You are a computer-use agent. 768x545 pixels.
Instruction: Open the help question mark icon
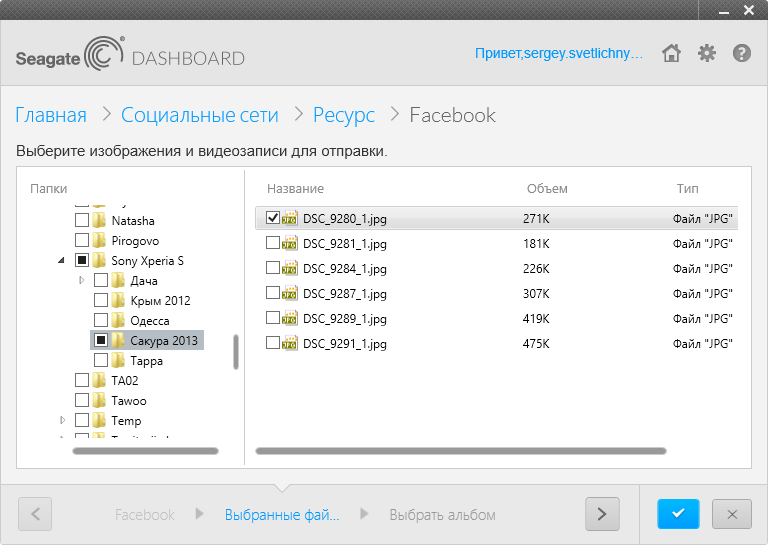(x=742, y=53)
